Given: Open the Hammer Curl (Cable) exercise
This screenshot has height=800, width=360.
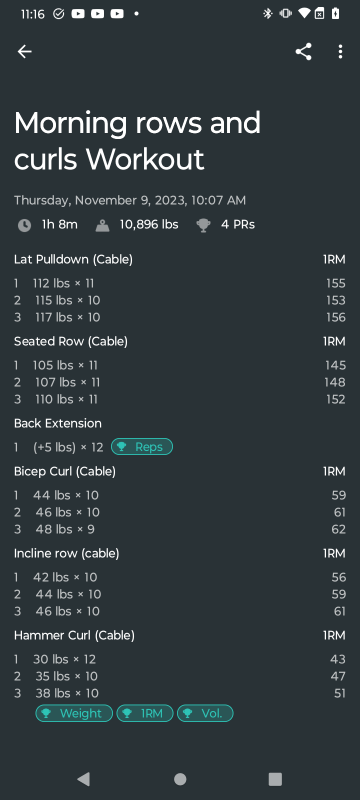Looking at the screenshot, I should tap(74, 635).
